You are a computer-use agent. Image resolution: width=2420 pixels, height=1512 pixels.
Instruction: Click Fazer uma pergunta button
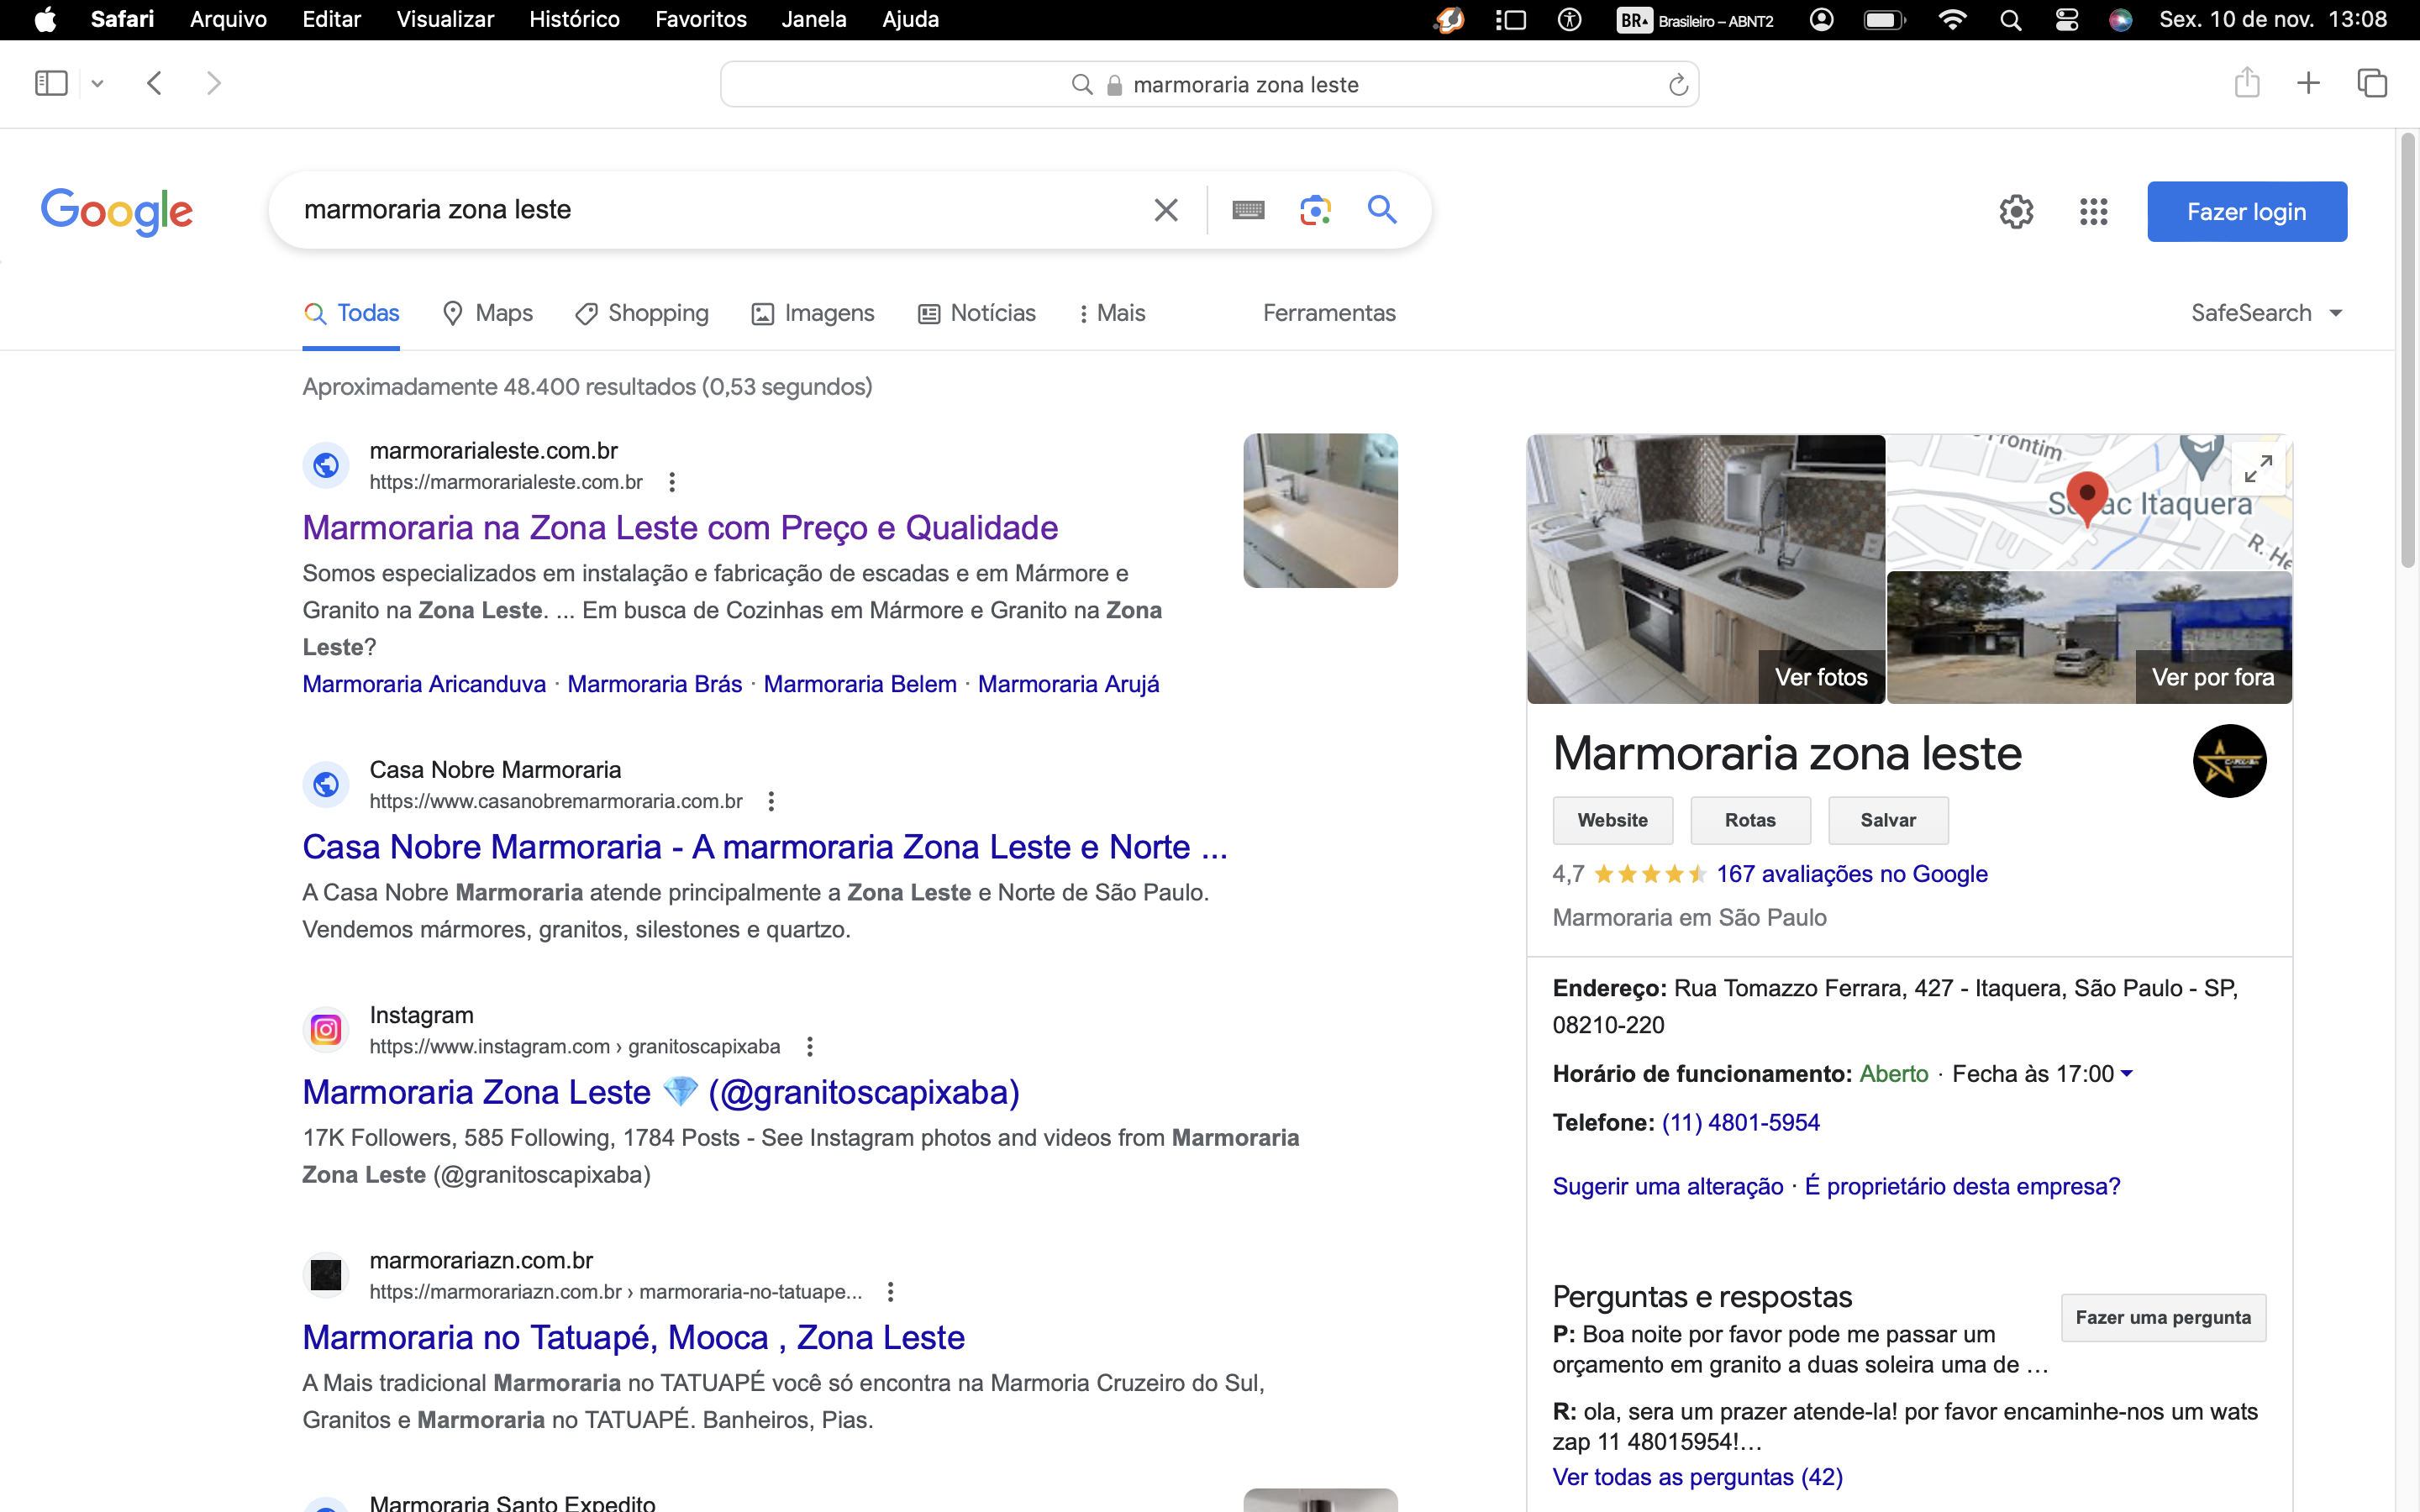2163,1317
